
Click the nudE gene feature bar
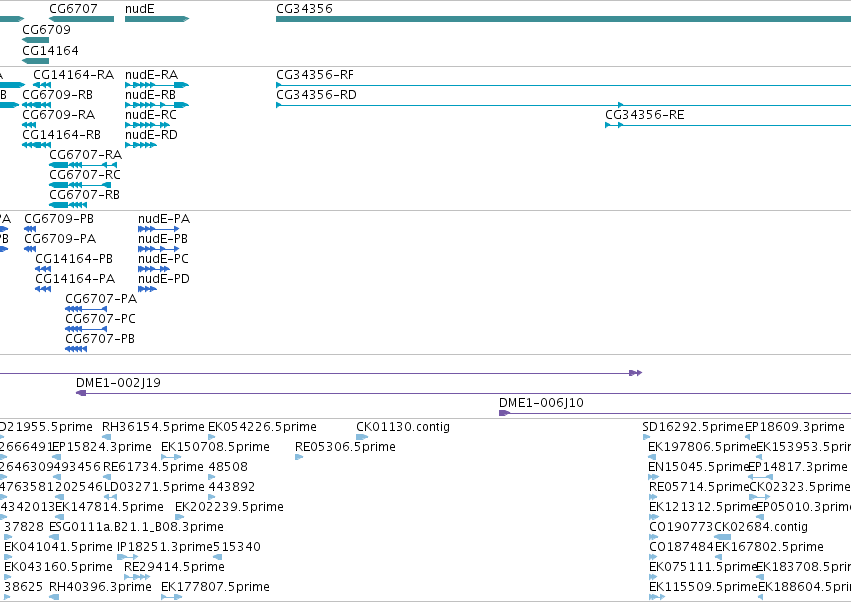(x=157, y=19)
